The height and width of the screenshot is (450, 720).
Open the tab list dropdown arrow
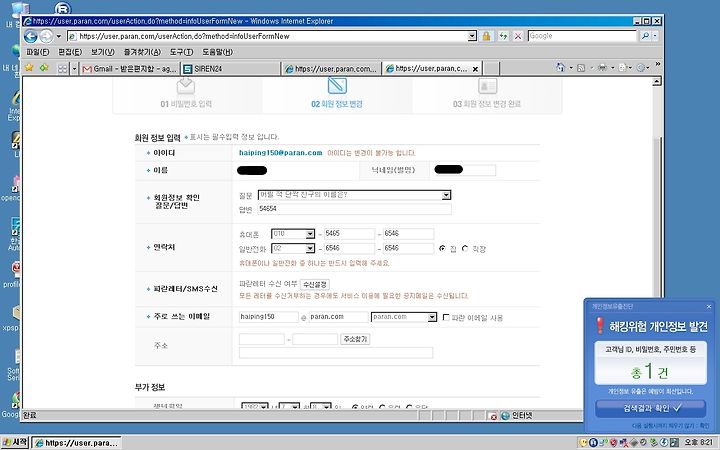tap(74, 69)
